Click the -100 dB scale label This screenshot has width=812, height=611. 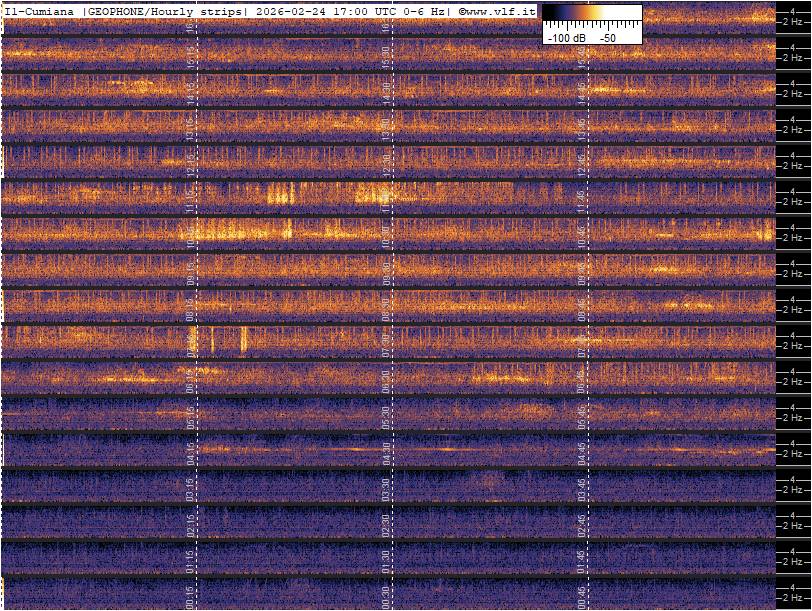coord(566,37)
